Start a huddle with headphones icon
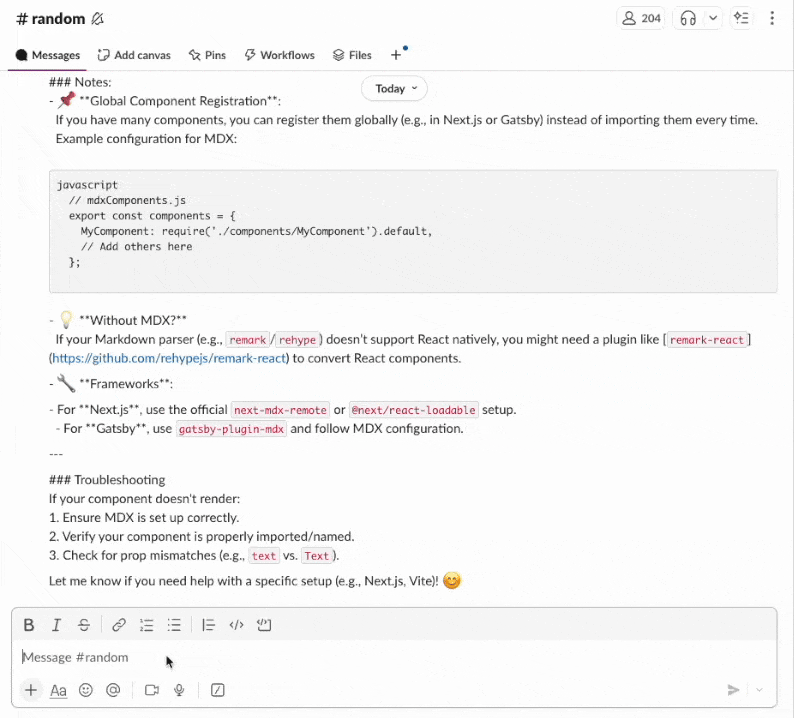794x718 pixels. (688, 18)
